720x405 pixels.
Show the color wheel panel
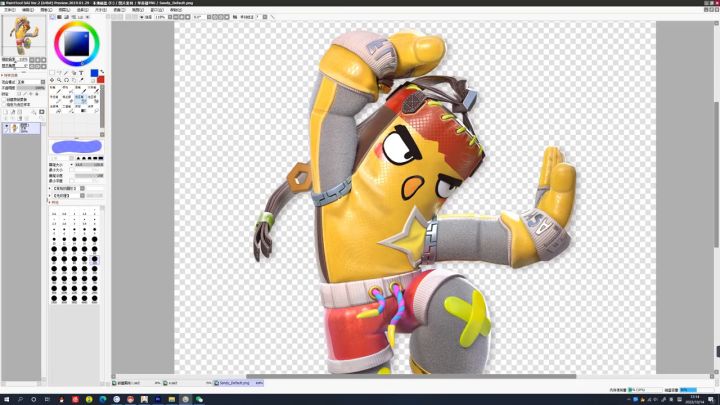[52, 17]
